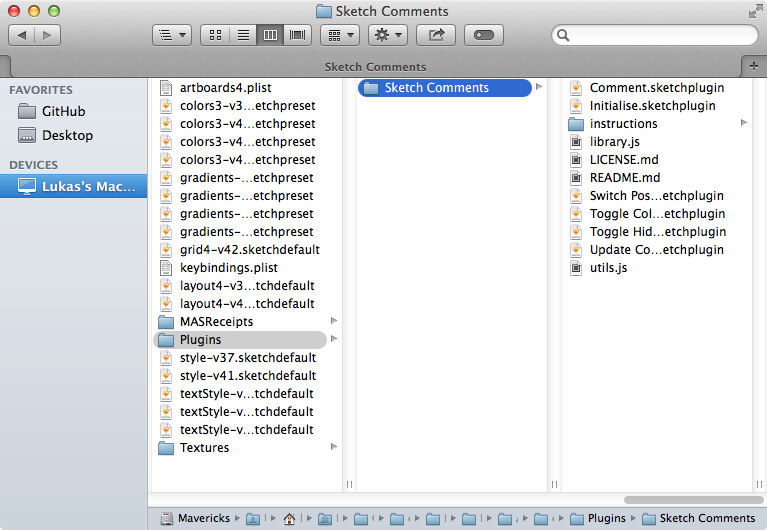The height and width of the screenshot is (530, 767).
Task: Select the Sketch Comments tab
Action: click(x=376, y=67)
